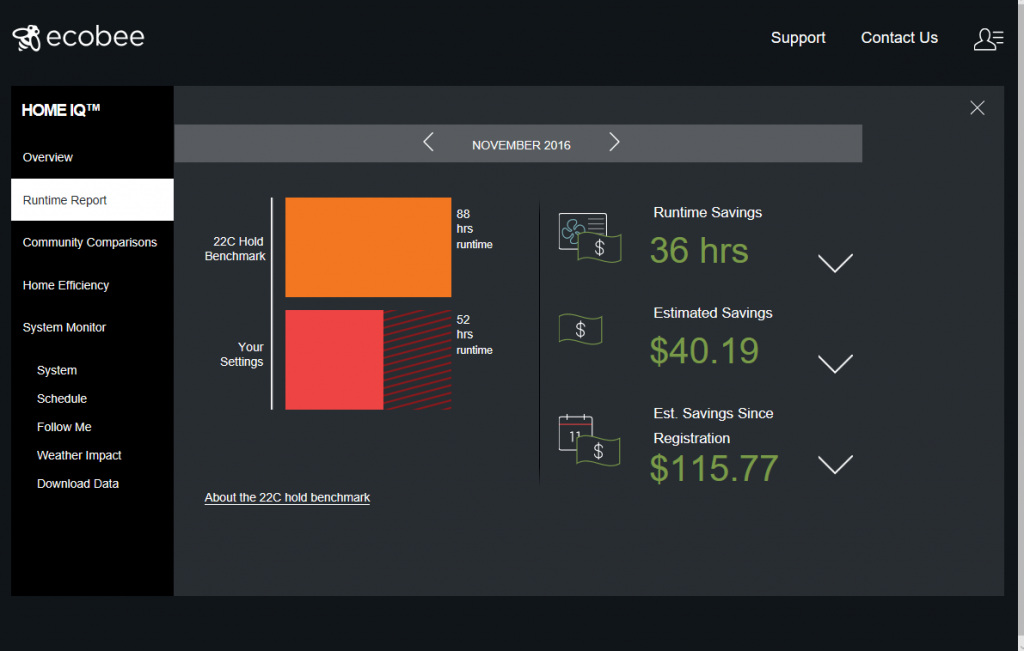
Task: Expand Estimated Savings details chevron
Action: [x=835, y=364]
